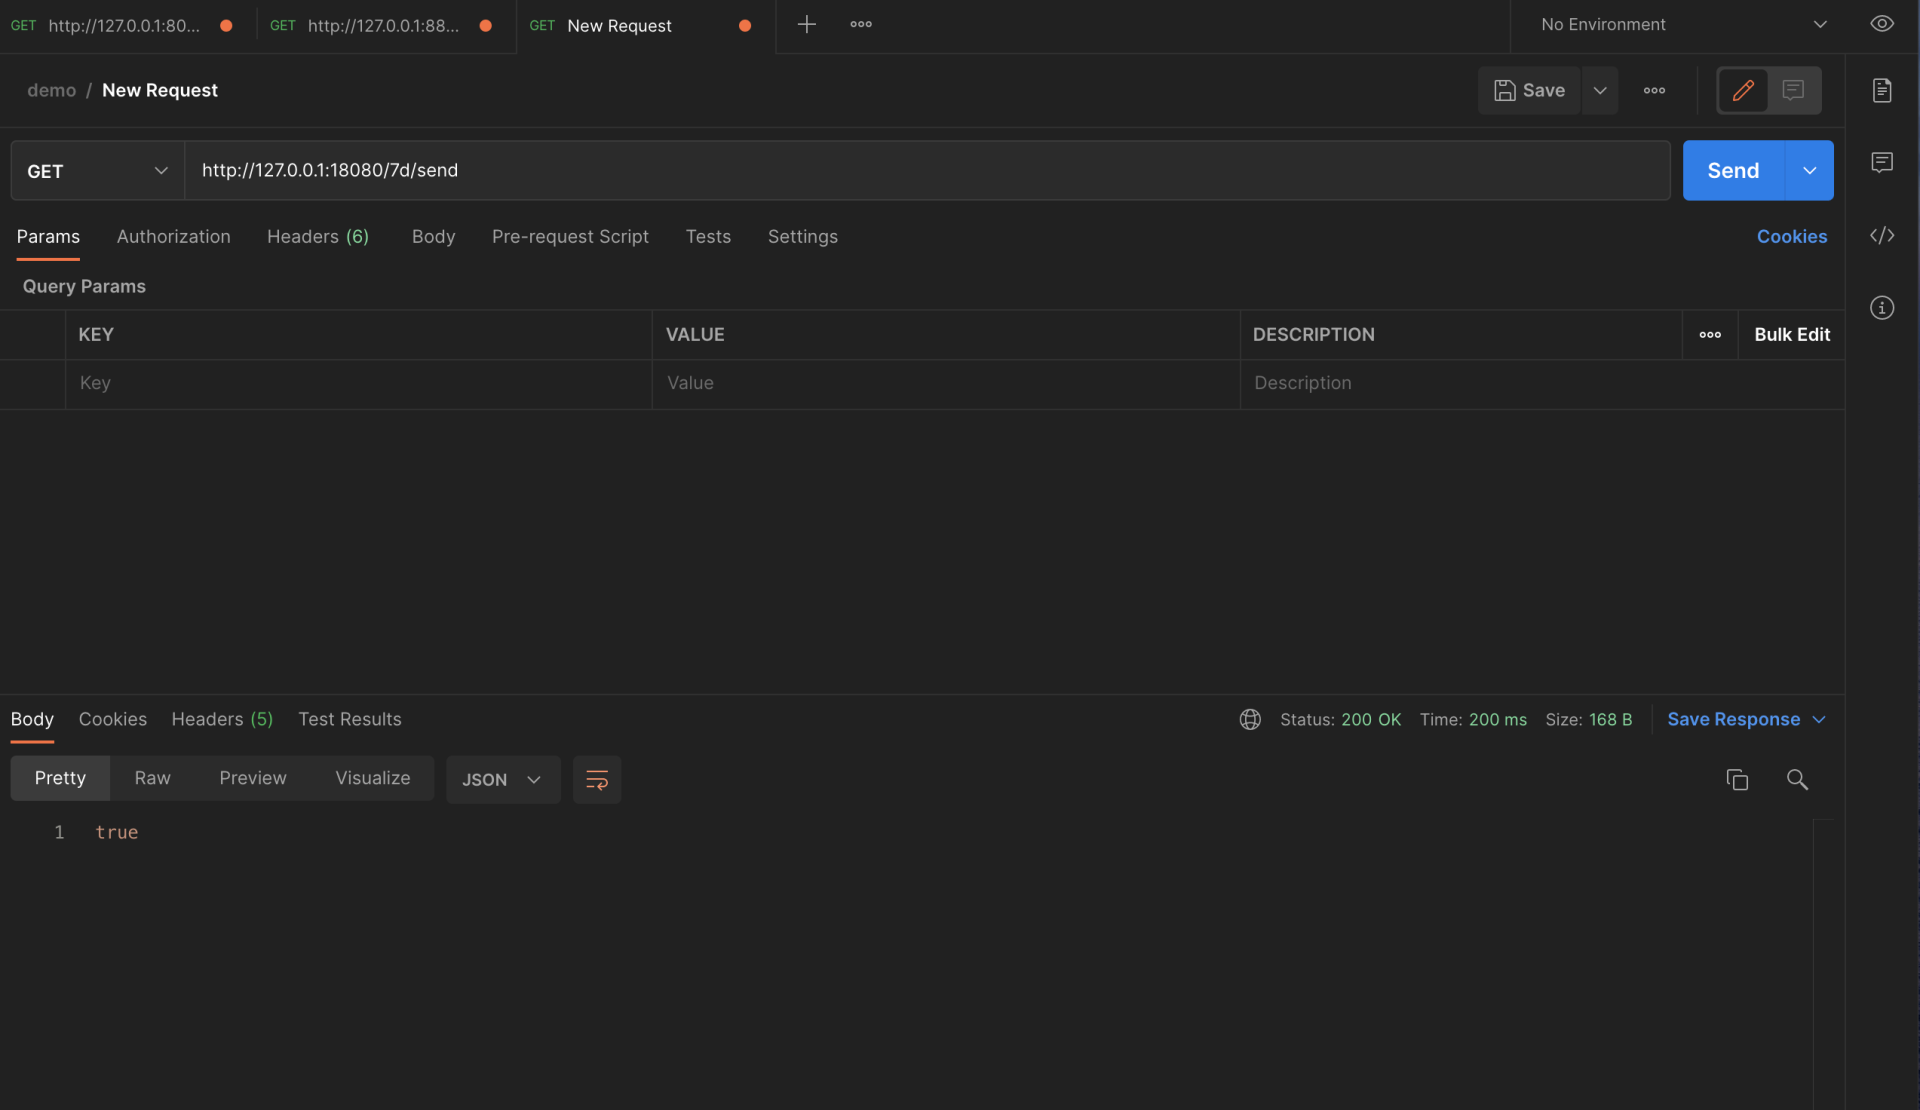Click the demo collection breadcrumb
The height and width of the screenshot is (1110, 1920).
click(51, 90)
